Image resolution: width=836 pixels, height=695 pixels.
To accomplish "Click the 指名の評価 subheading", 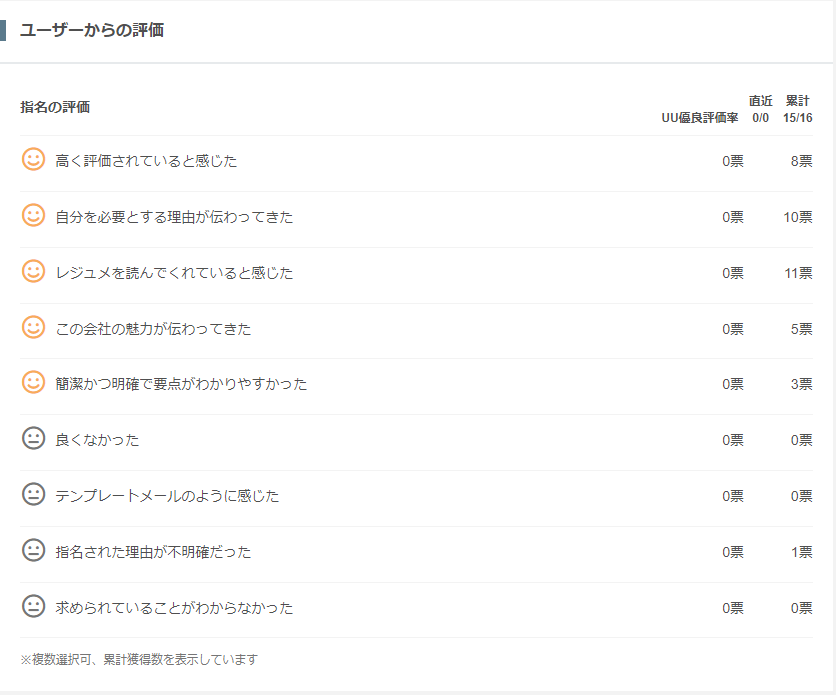I will (x=55, y=107).
